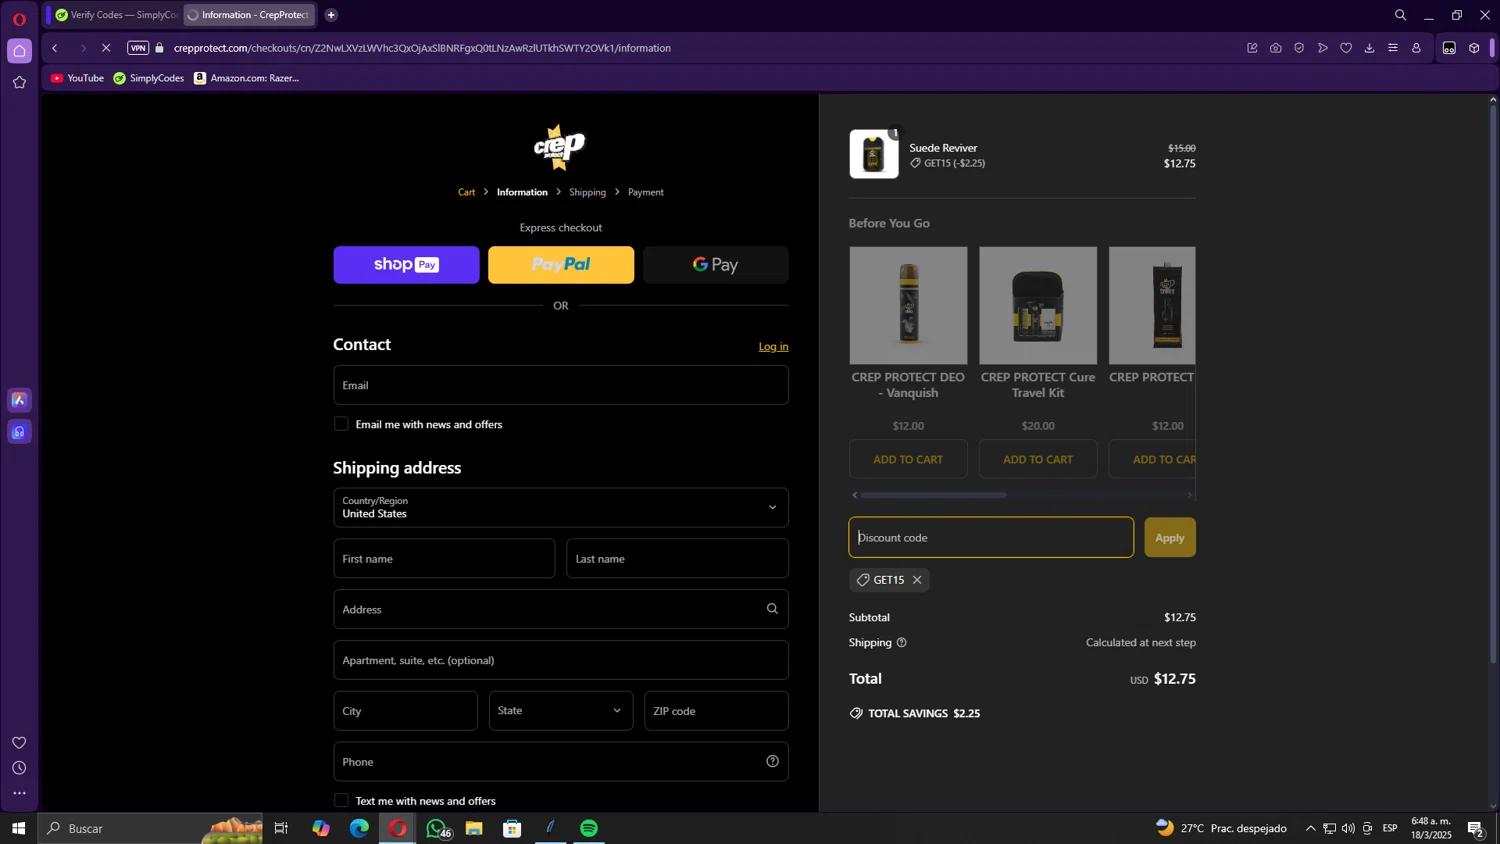Open the sidebar three-dots settings
Screen dimensions: 1500x844
tap(19, 794)
